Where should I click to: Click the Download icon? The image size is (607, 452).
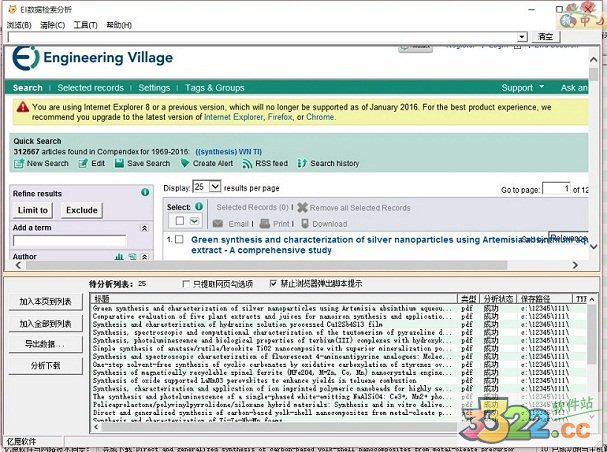tap(305, 224)
